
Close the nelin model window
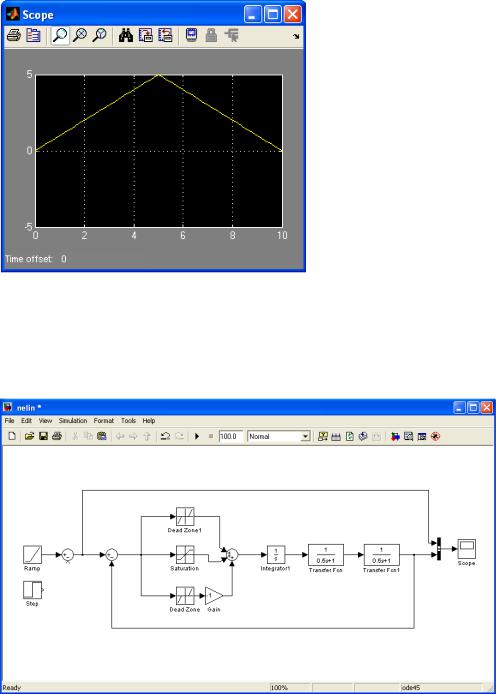pyautogui.click(x=487, y=408)
